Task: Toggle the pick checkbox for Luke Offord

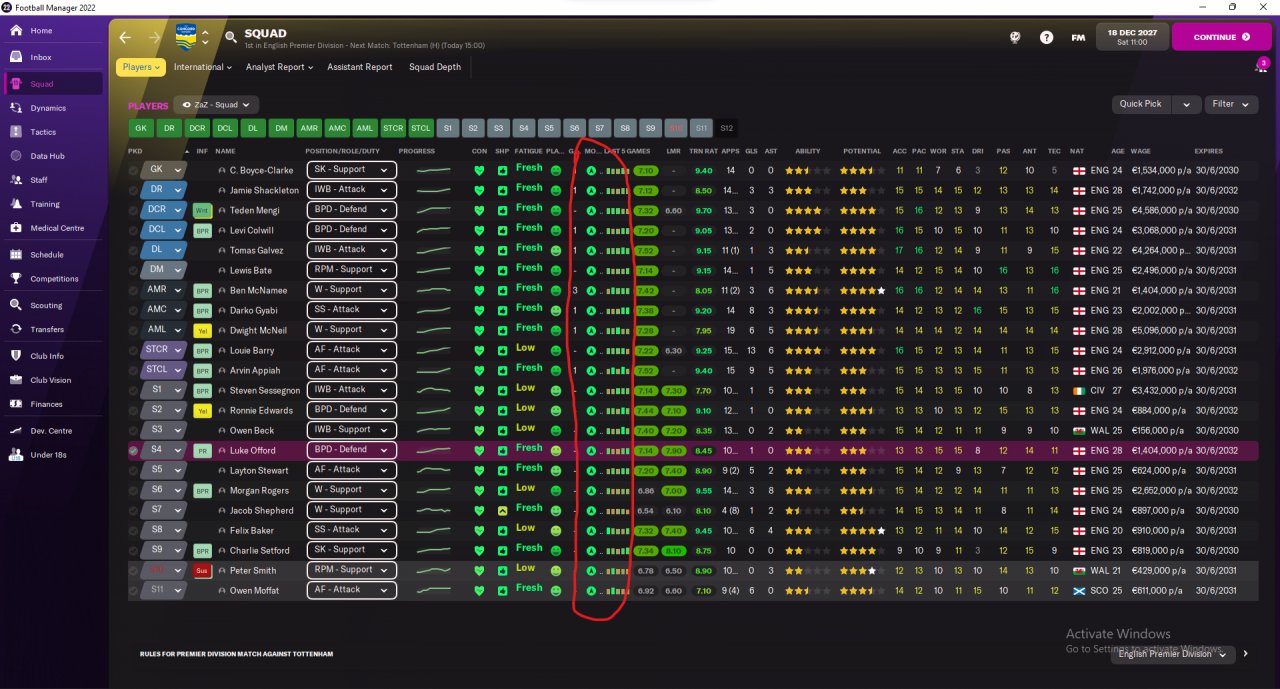Action: point(134,450)
